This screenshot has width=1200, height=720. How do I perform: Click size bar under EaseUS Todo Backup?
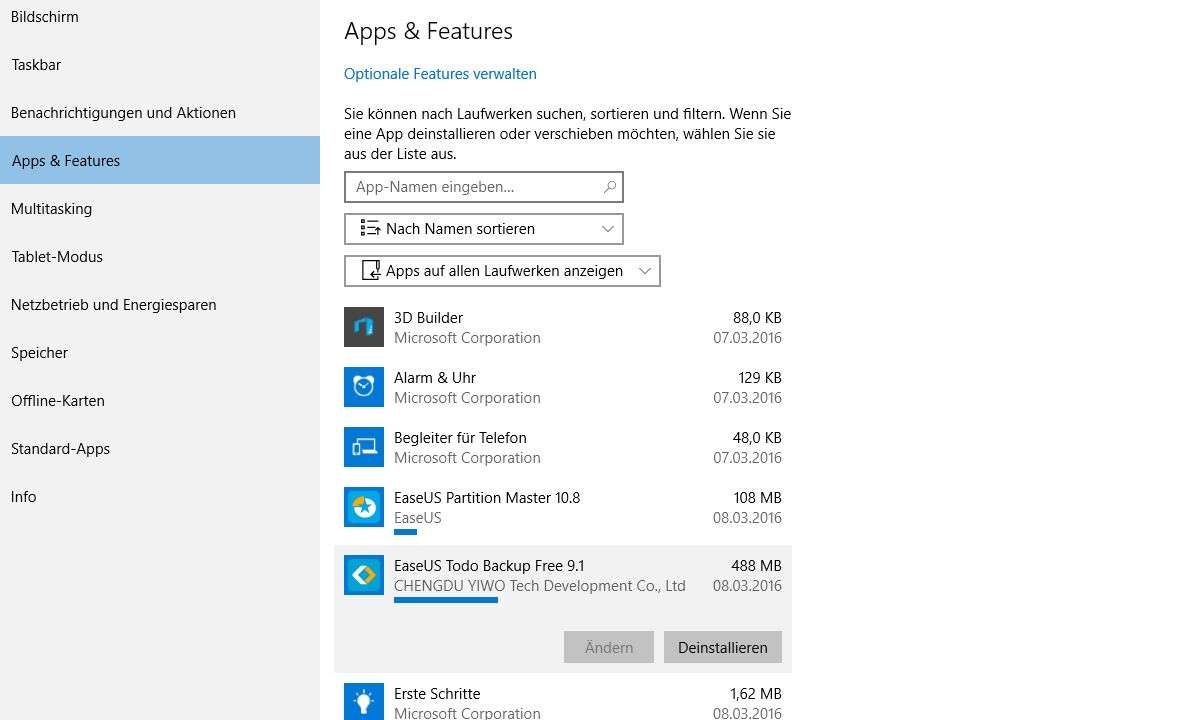click(x=446, y=600)
